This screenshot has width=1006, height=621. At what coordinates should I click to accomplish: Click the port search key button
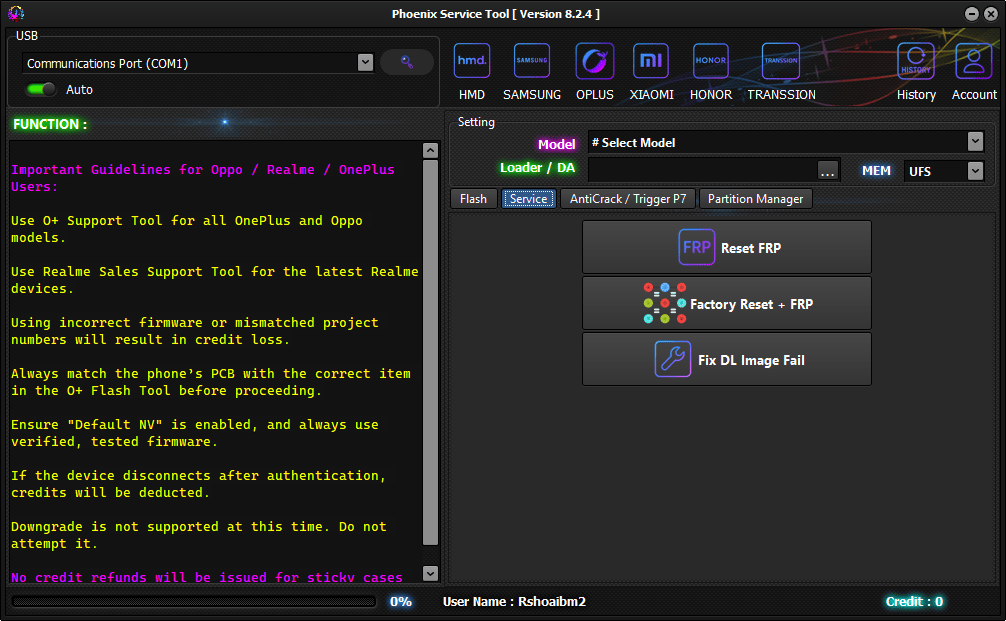click(407, 62)
